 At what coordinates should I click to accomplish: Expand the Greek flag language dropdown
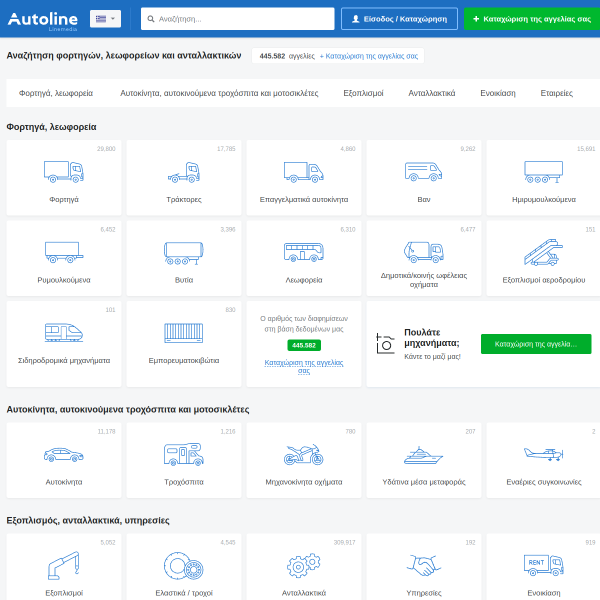point(105,19)
